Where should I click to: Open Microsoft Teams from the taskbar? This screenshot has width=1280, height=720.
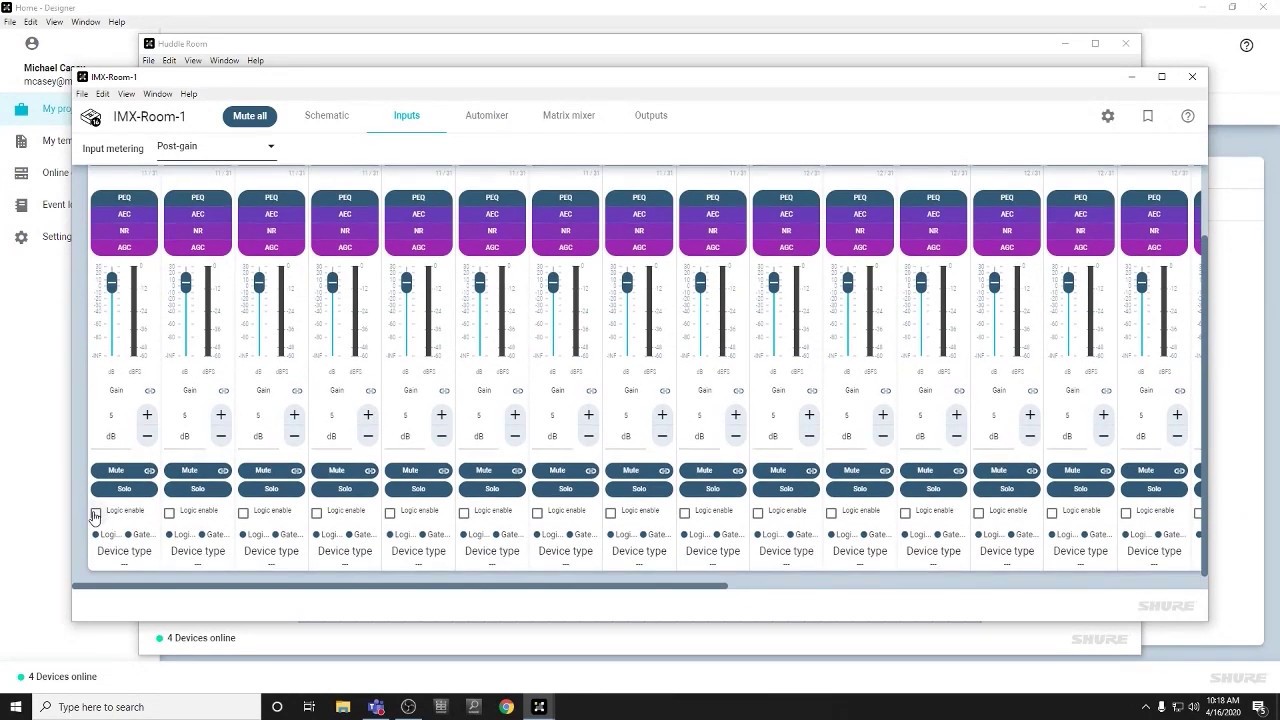pyautogui.click(x=376, y=707)
